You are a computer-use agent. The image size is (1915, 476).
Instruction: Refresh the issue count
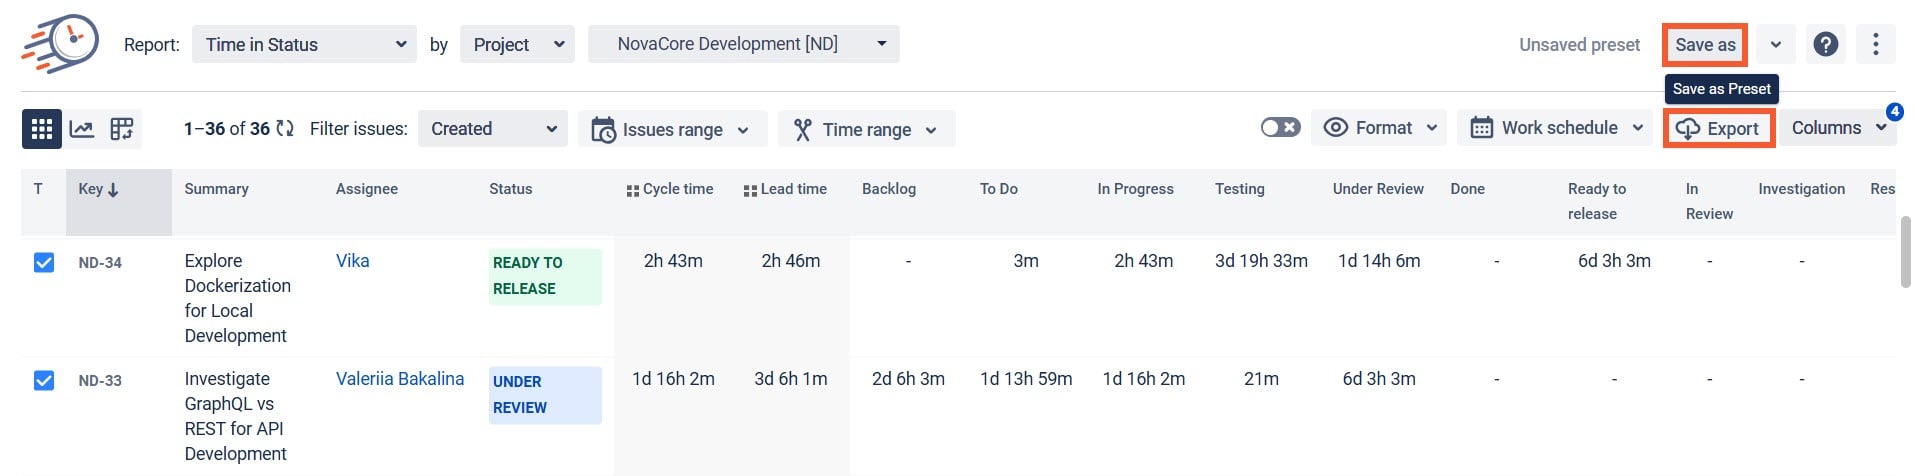(285, 129)
